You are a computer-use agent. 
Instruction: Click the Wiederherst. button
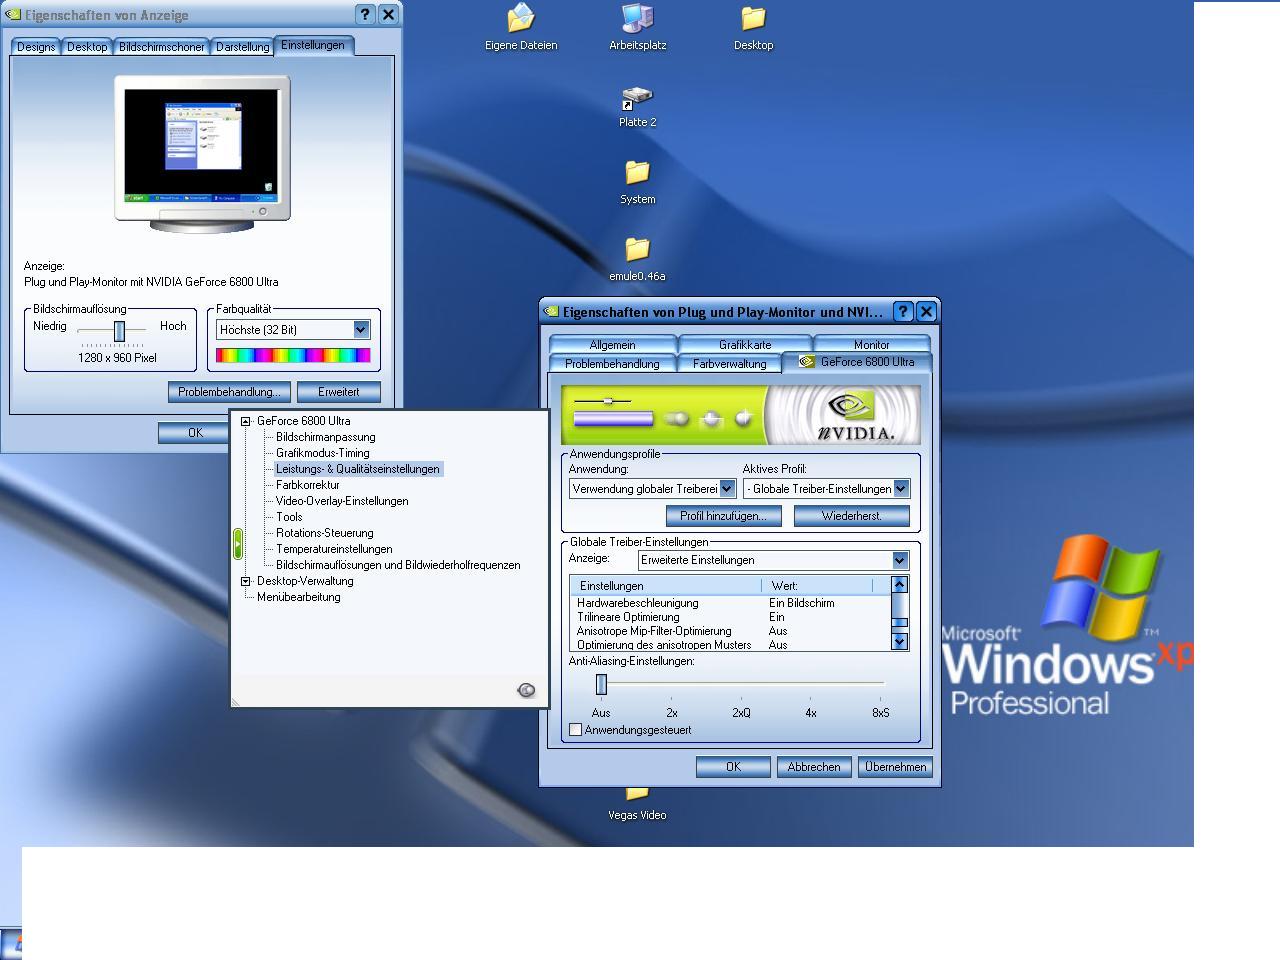(852, 516)
